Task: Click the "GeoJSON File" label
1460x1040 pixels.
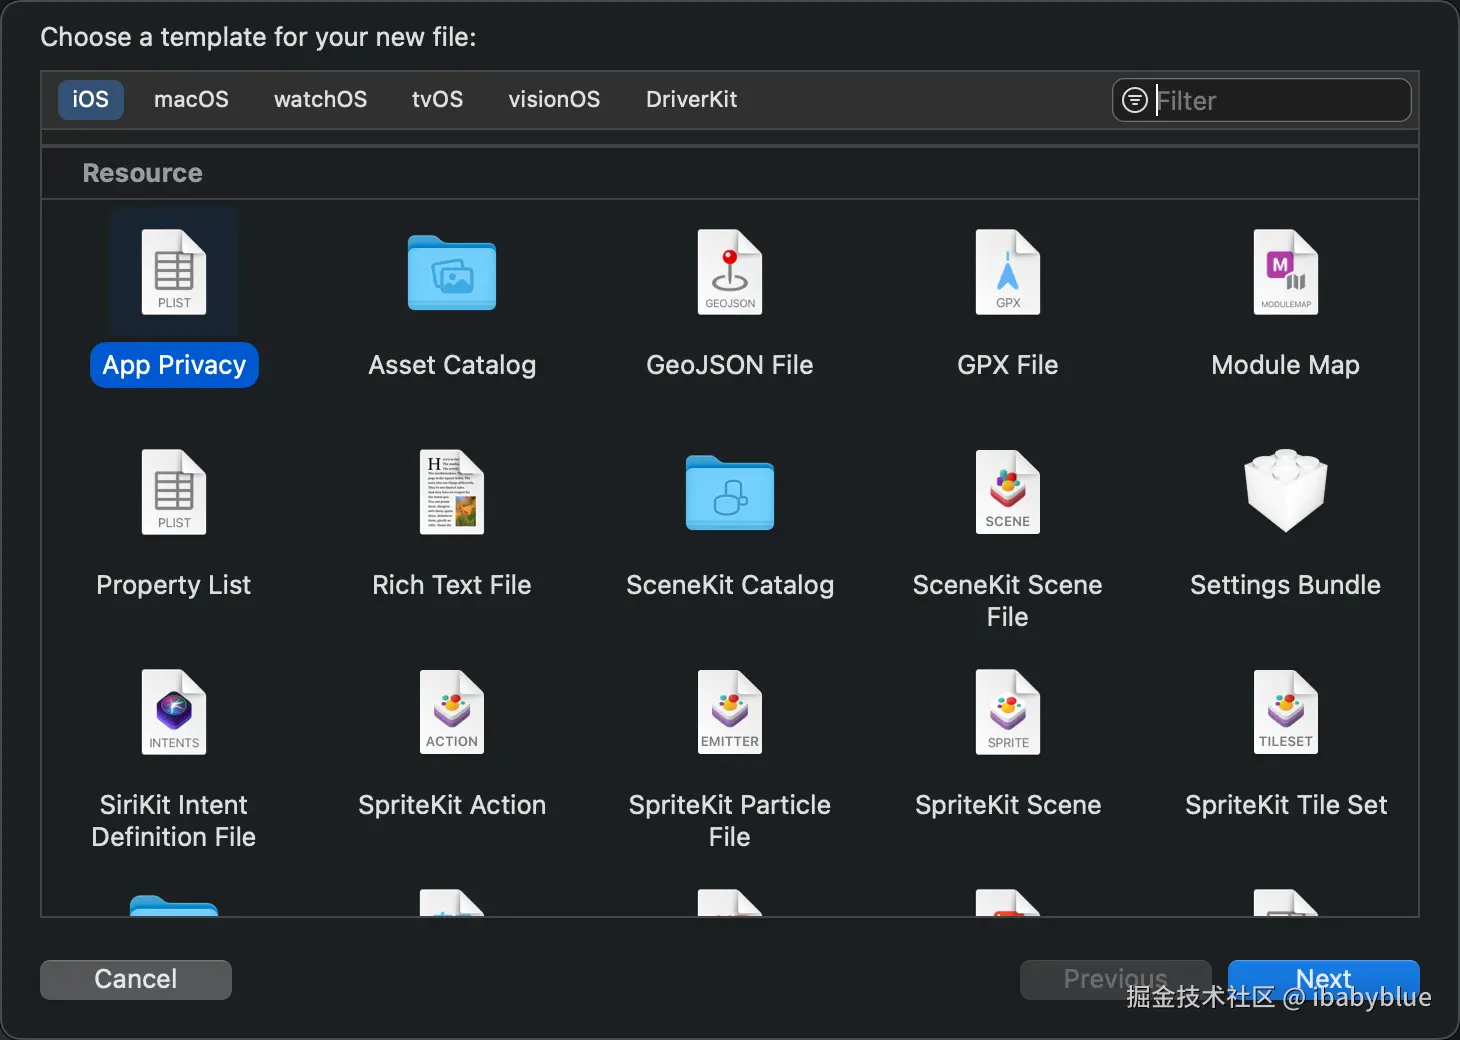Action: click(730, 365)
